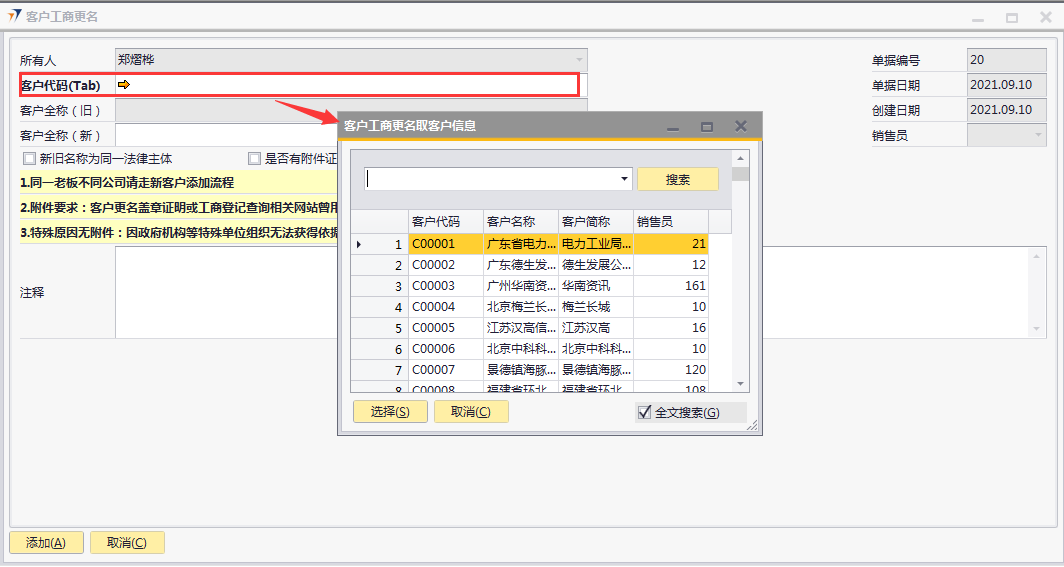The image size is (1064, 567).
Task: Close the 客户工商更名取客户信息 dialog
Action: tap(741, 126)
